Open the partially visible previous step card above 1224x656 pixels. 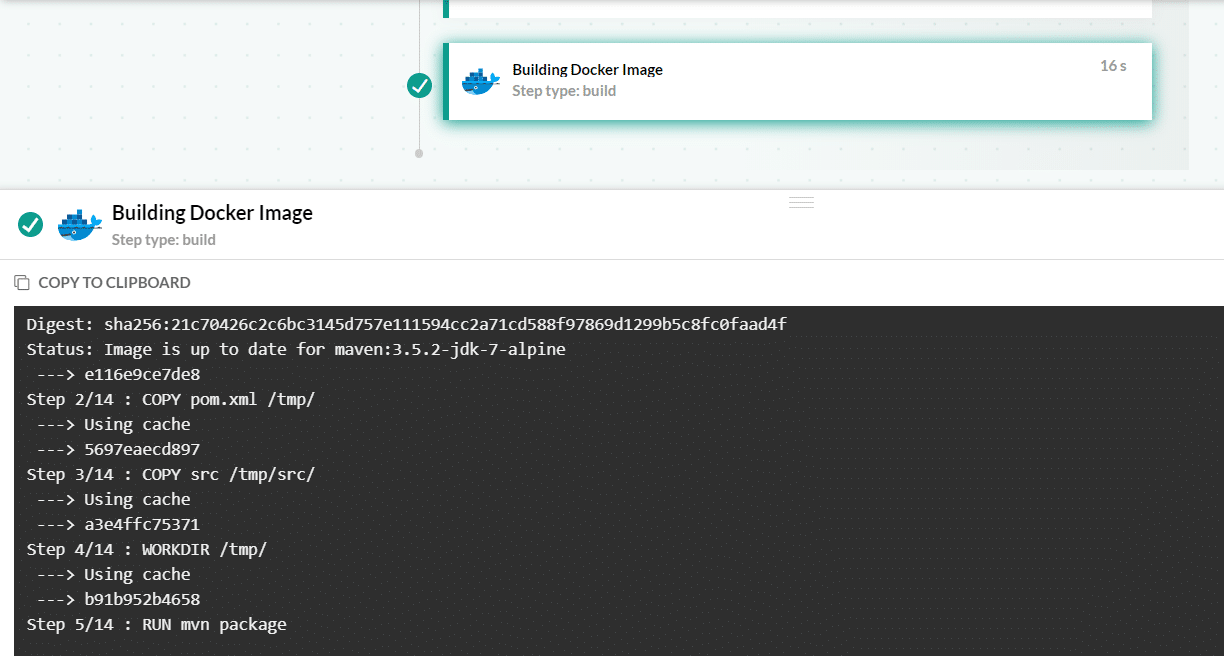(x=798, y=9)
